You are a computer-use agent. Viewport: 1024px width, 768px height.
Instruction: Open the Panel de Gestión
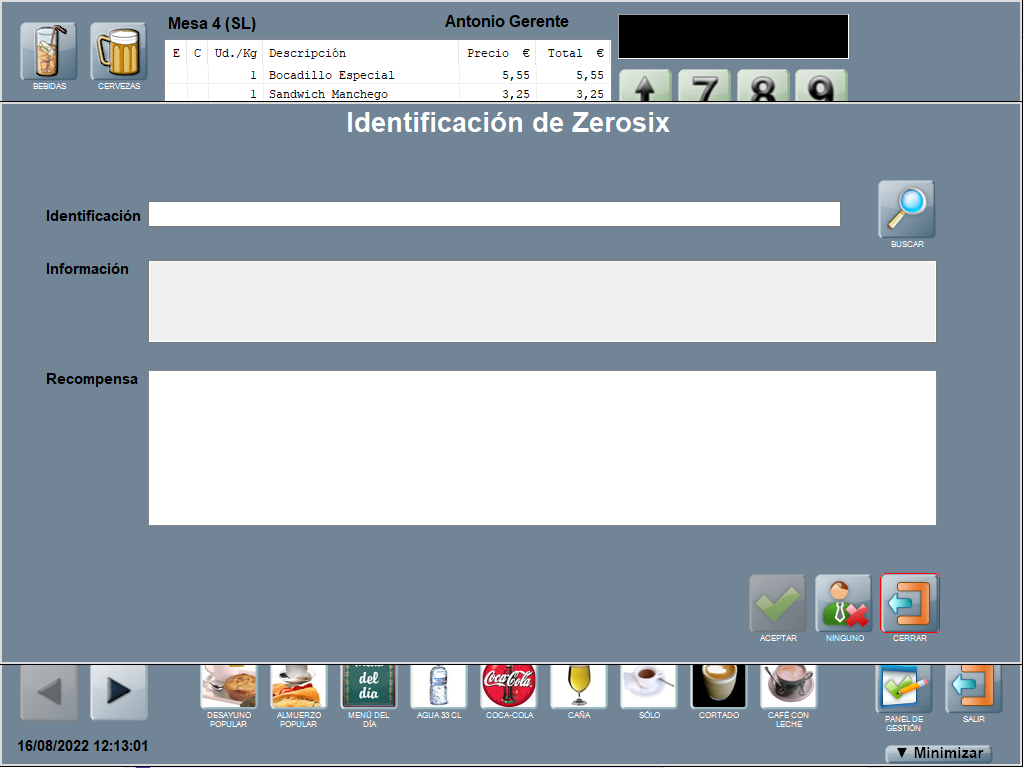click(903, 689)
